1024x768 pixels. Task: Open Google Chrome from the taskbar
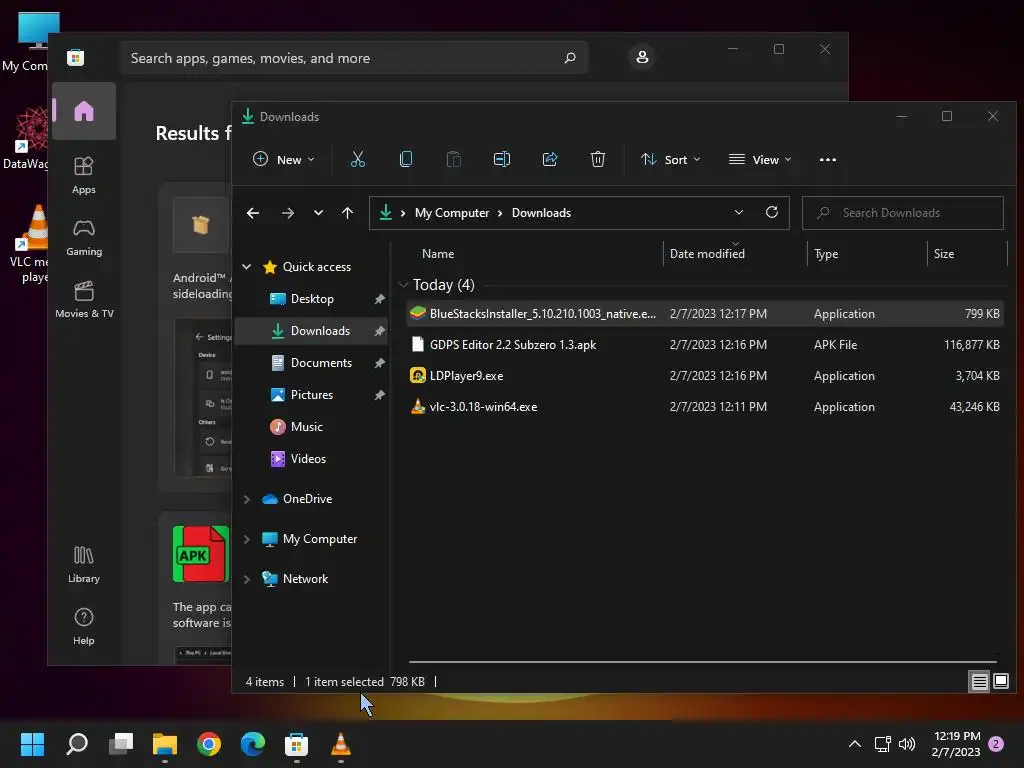pos(209,743)
